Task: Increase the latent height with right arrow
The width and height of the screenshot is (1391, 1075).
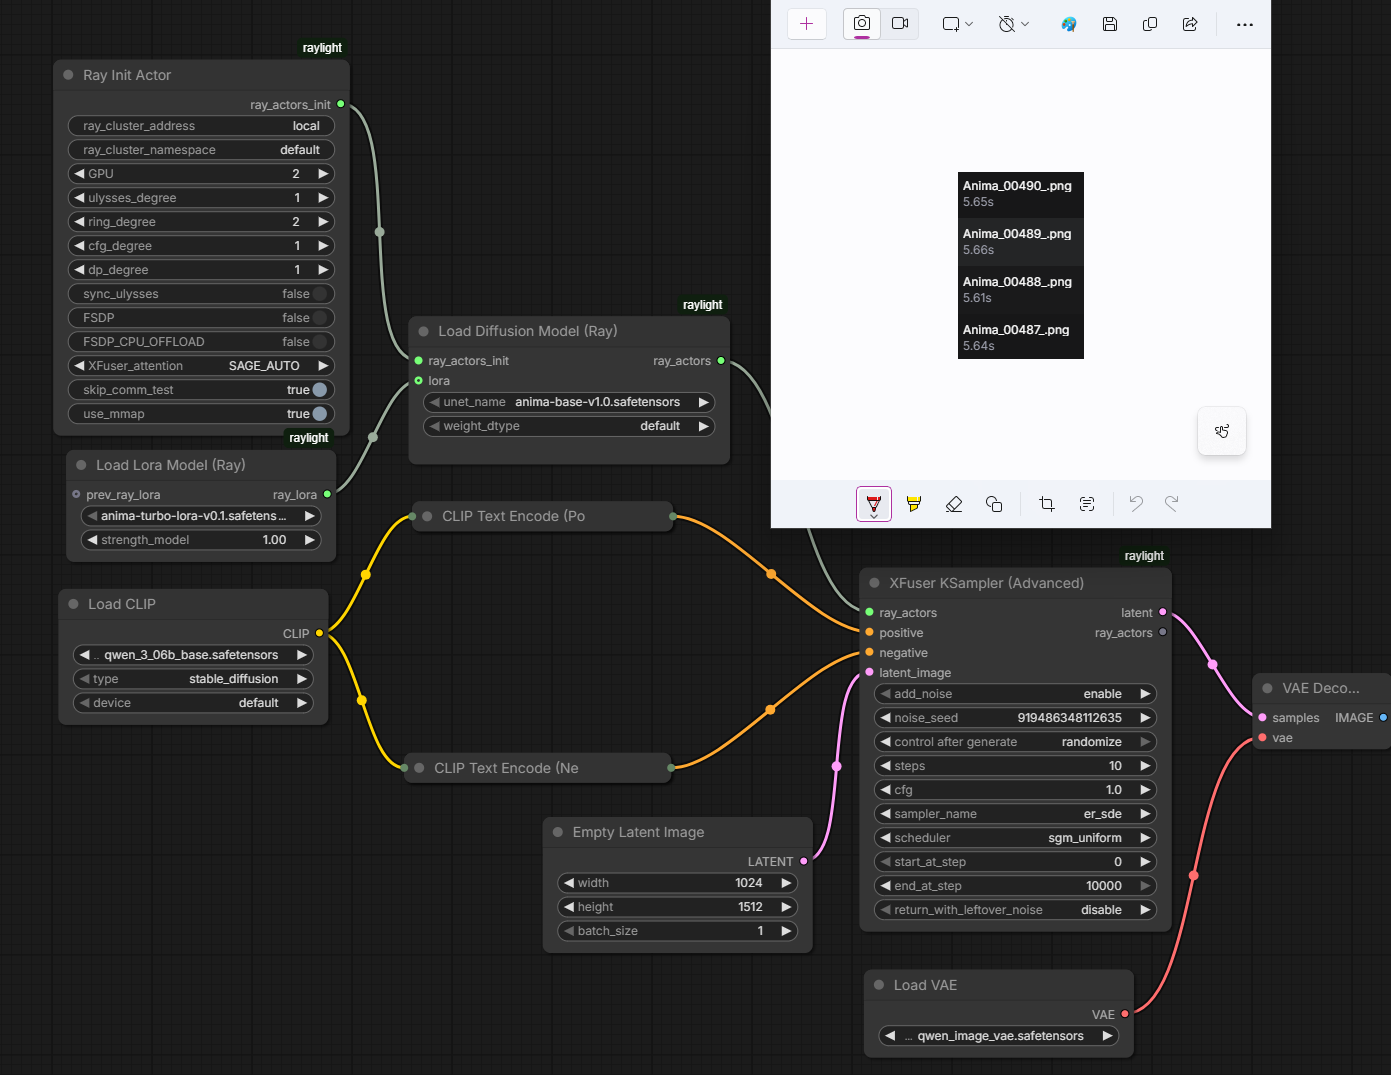Action: click(x=787, y=907)
